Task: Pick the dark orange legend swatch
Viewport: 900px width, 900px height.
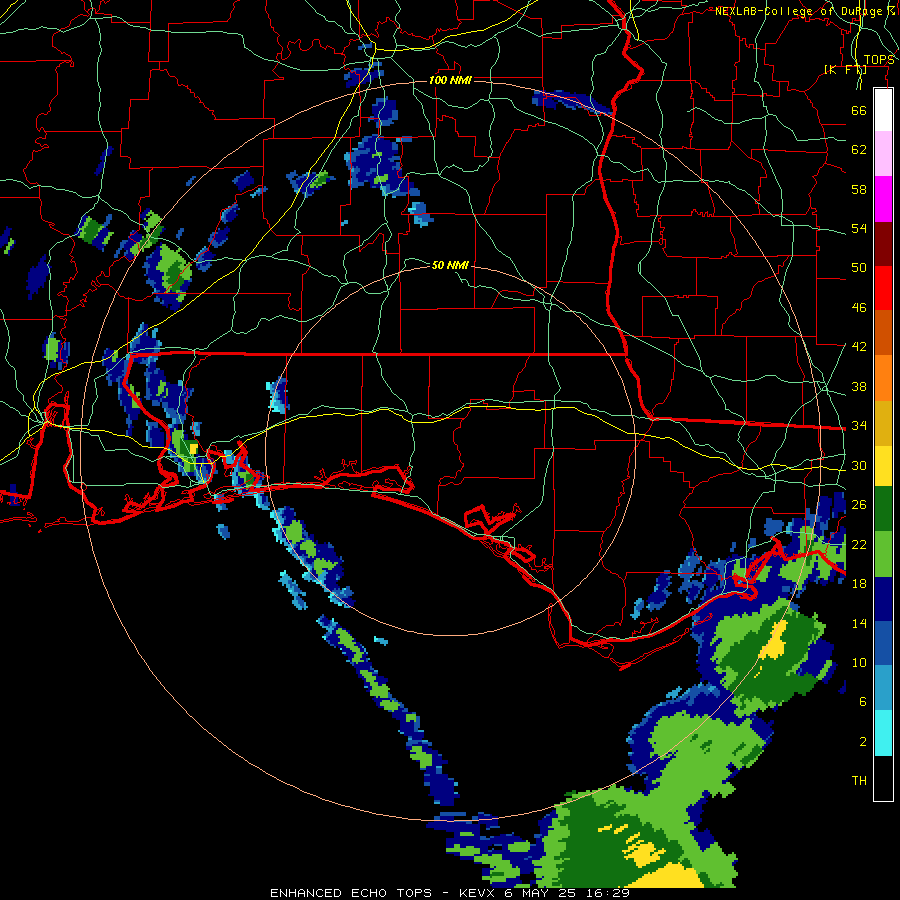Action: pos(883,332)
